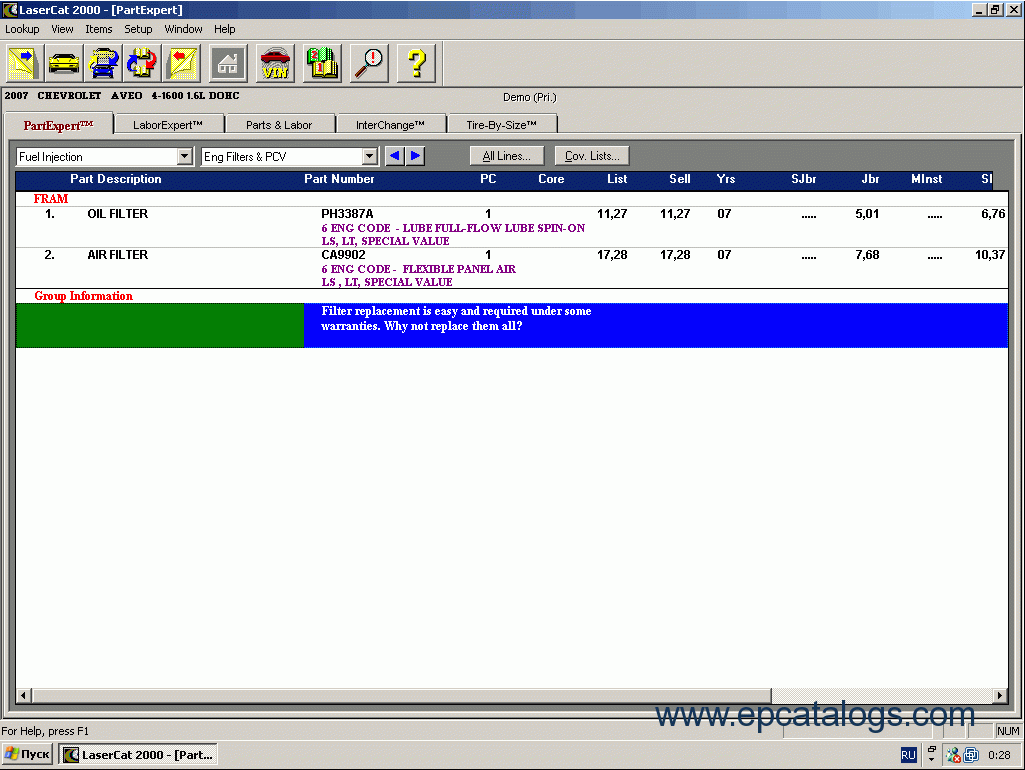The width and height of the screenshot is (1025, 770).
Task: Click the air filter list price 17,28
Action: tap(612, 255)
